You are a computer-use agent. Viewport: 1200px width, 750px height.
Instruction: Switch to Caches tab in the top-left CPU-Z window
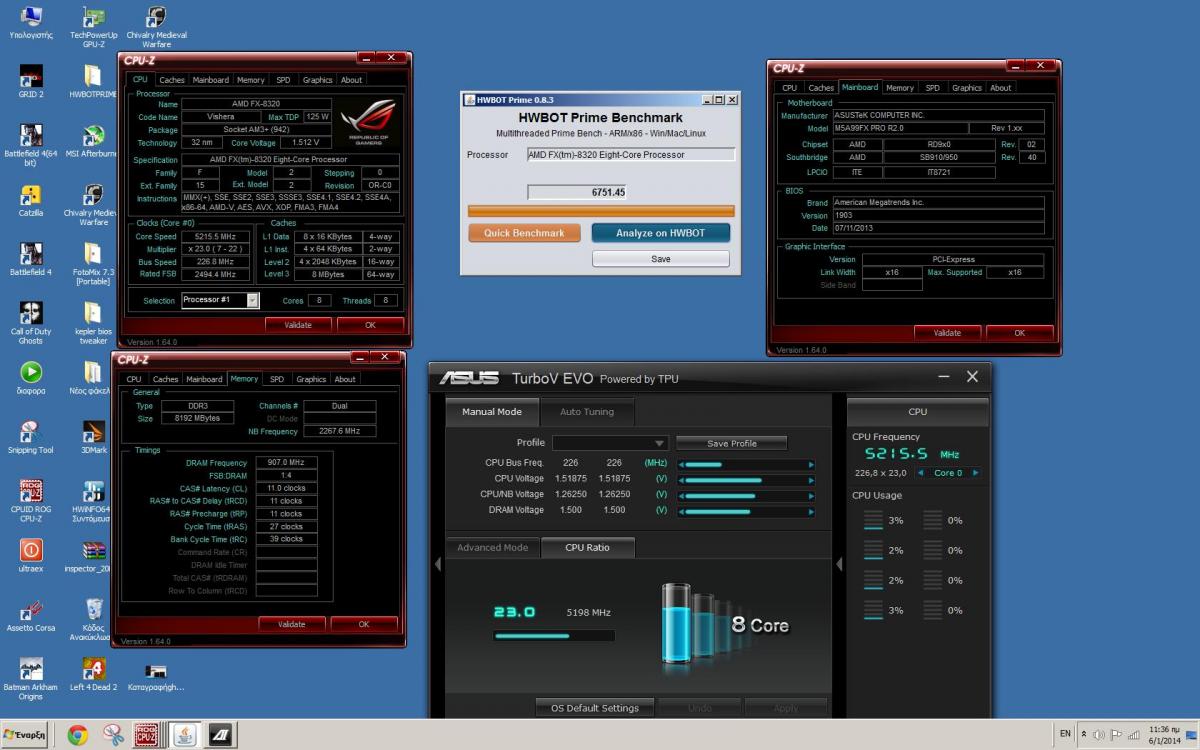[x=172, y=80]
